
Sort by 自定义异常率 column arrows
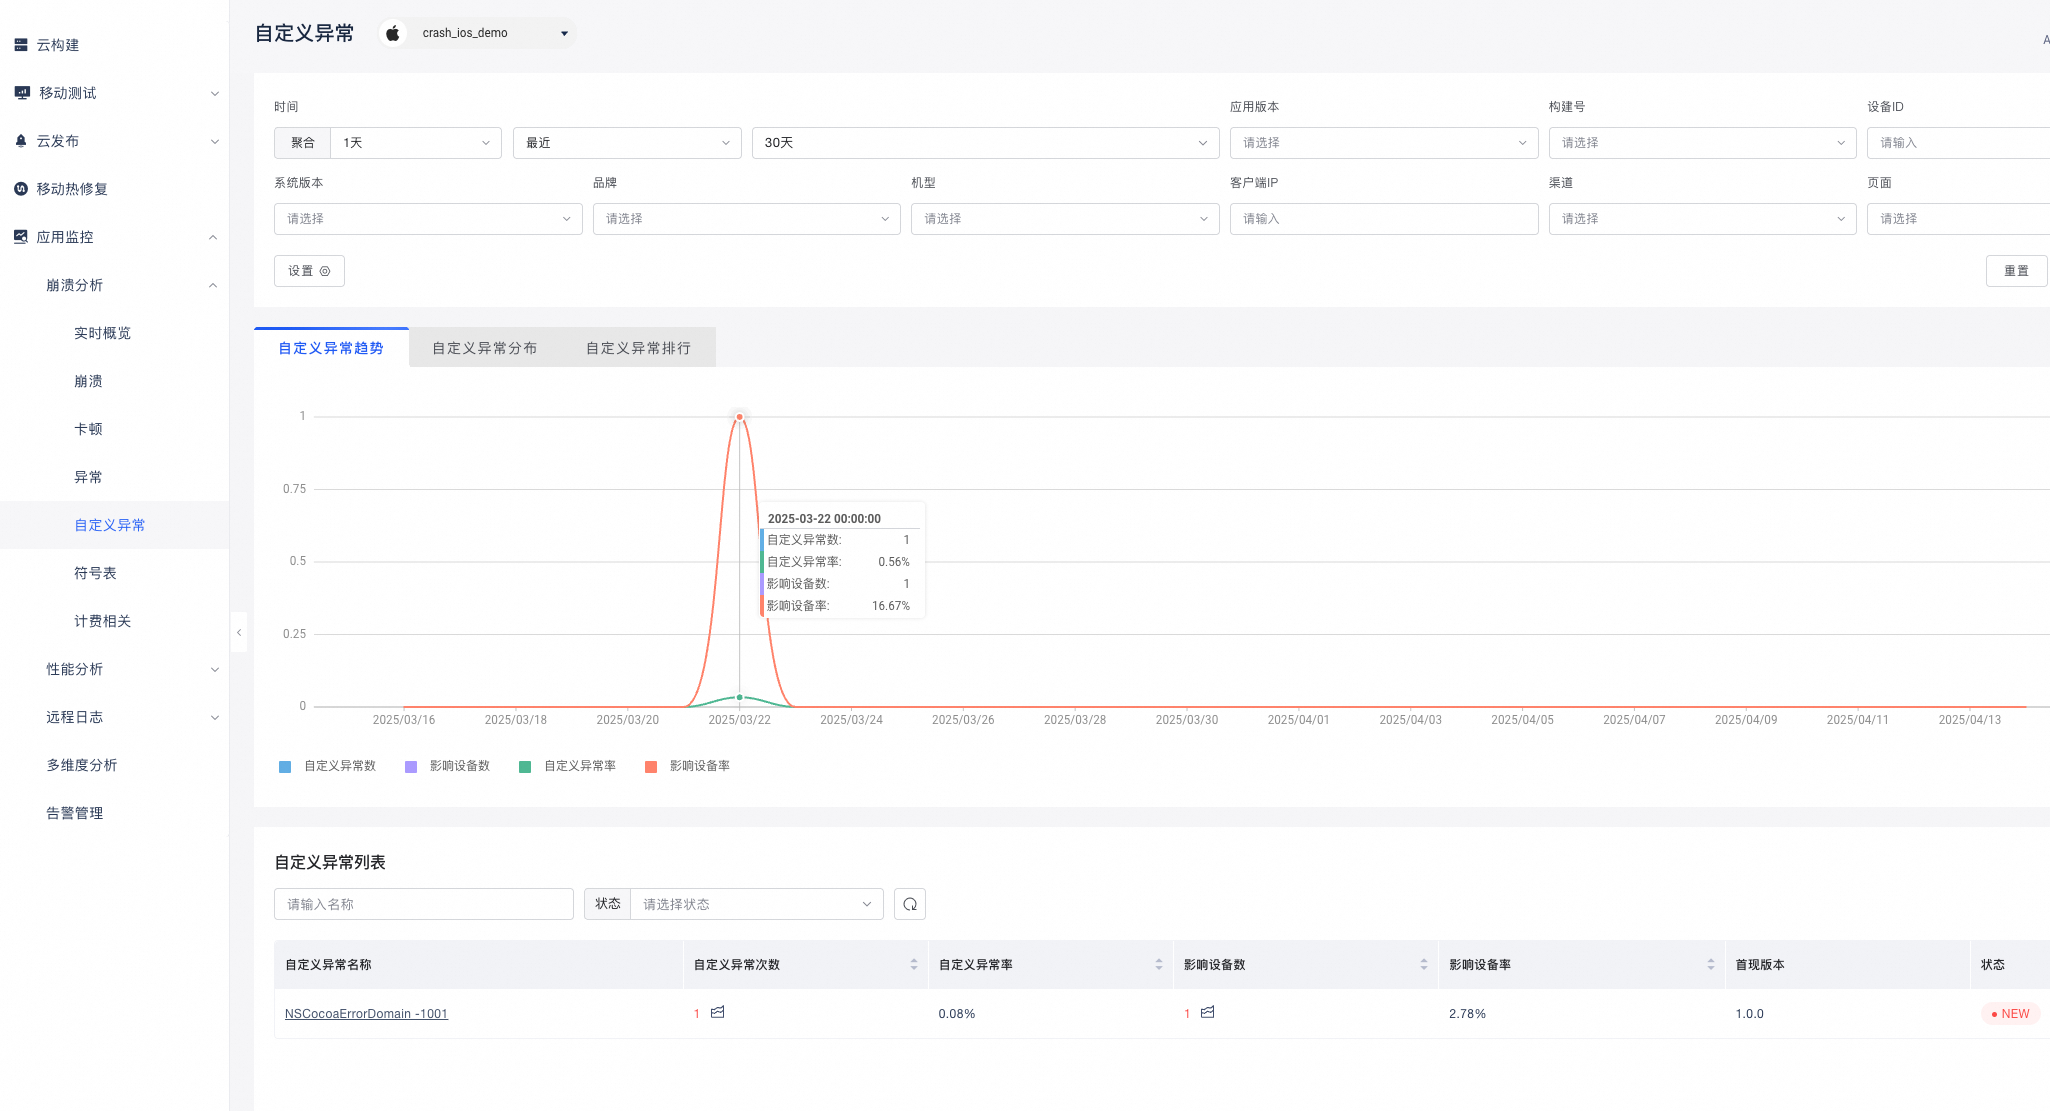(x=1158, y=965)
